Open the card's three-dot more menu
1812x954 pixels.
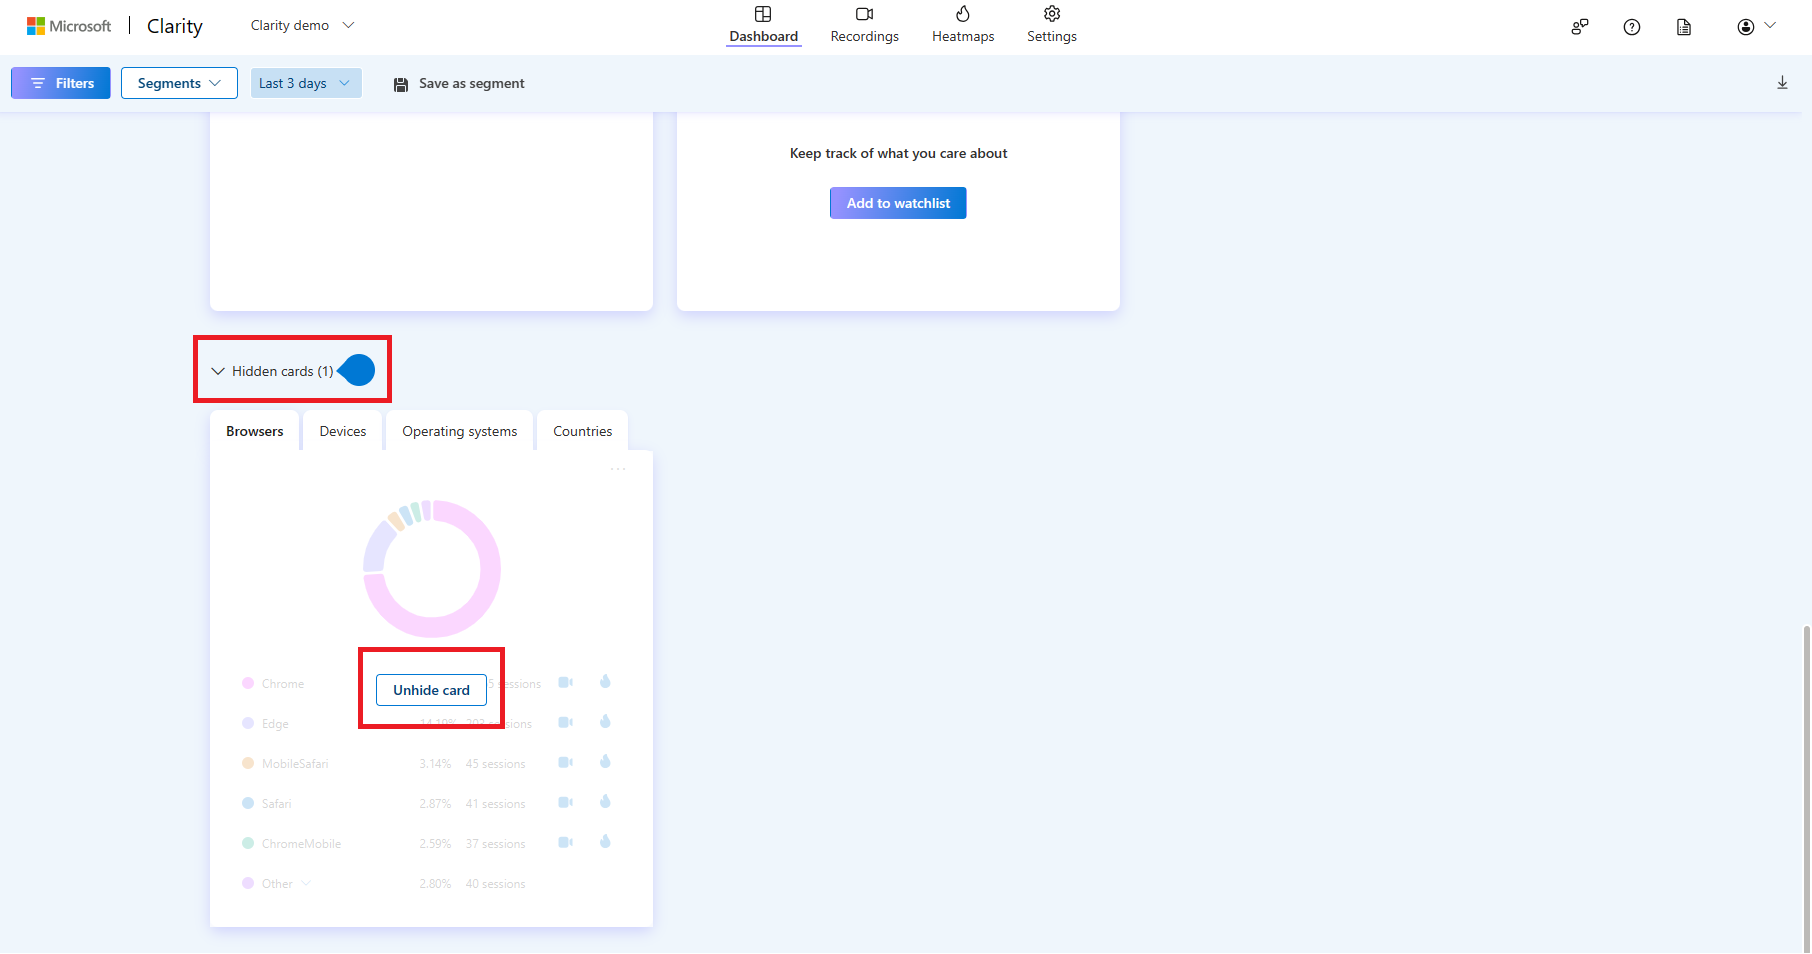coord(618,469)
